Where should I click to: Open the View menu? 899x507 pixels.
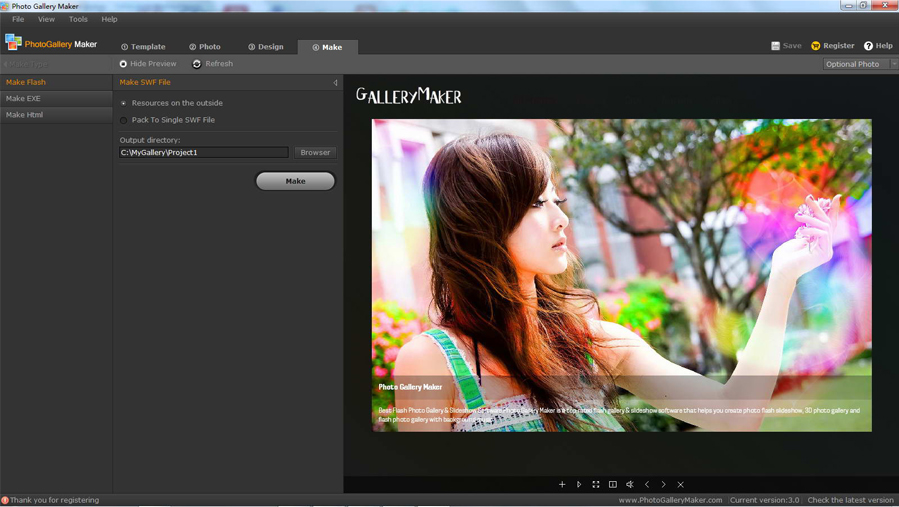point(46,19)
